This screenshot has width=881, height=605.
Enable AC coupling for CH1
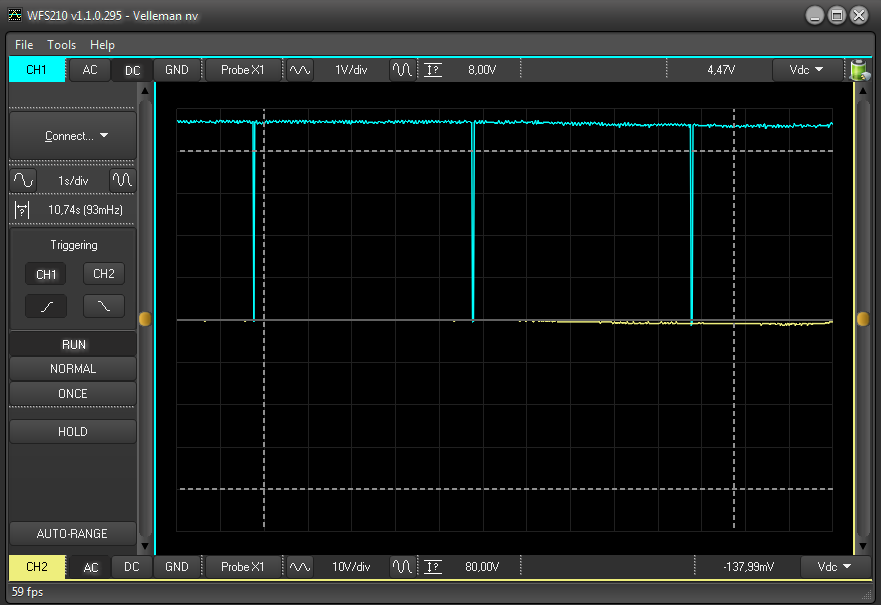pos(90,70)
